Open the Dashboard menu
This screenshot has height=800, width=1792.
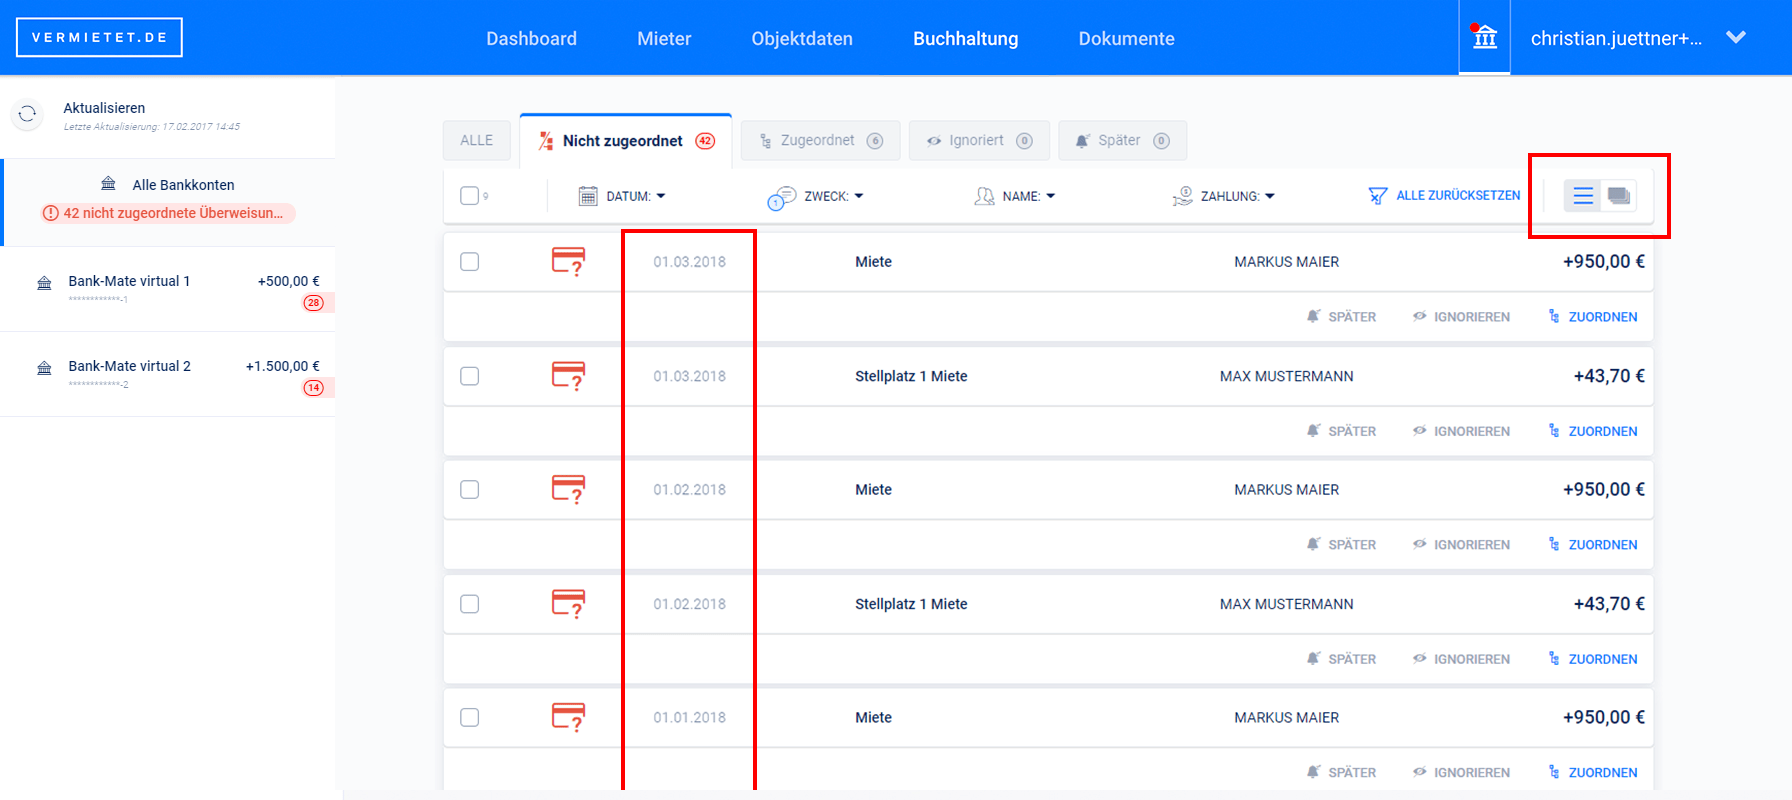tap(531, 38)
